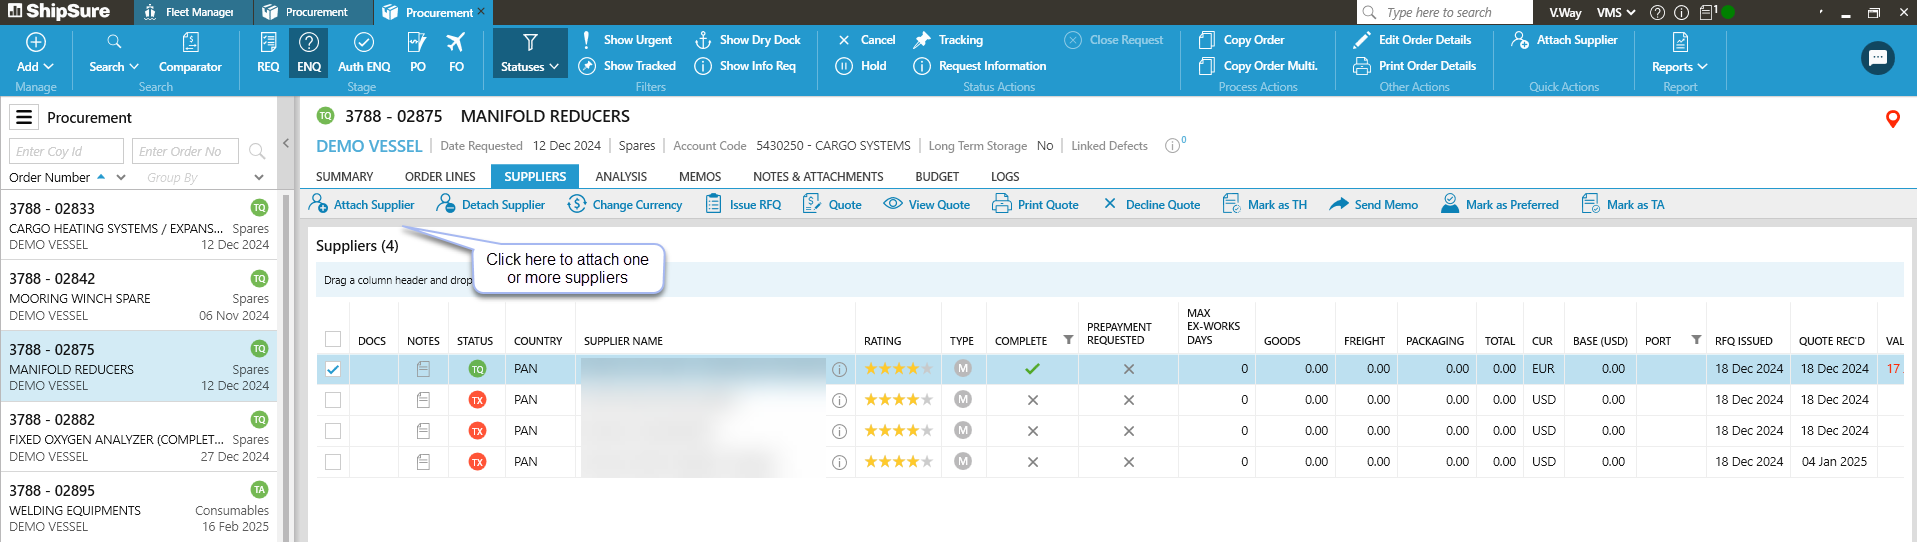The image size is (1917, 542).
Task: Click the Comparator icon in the ribbon
Action: point(190,43)
